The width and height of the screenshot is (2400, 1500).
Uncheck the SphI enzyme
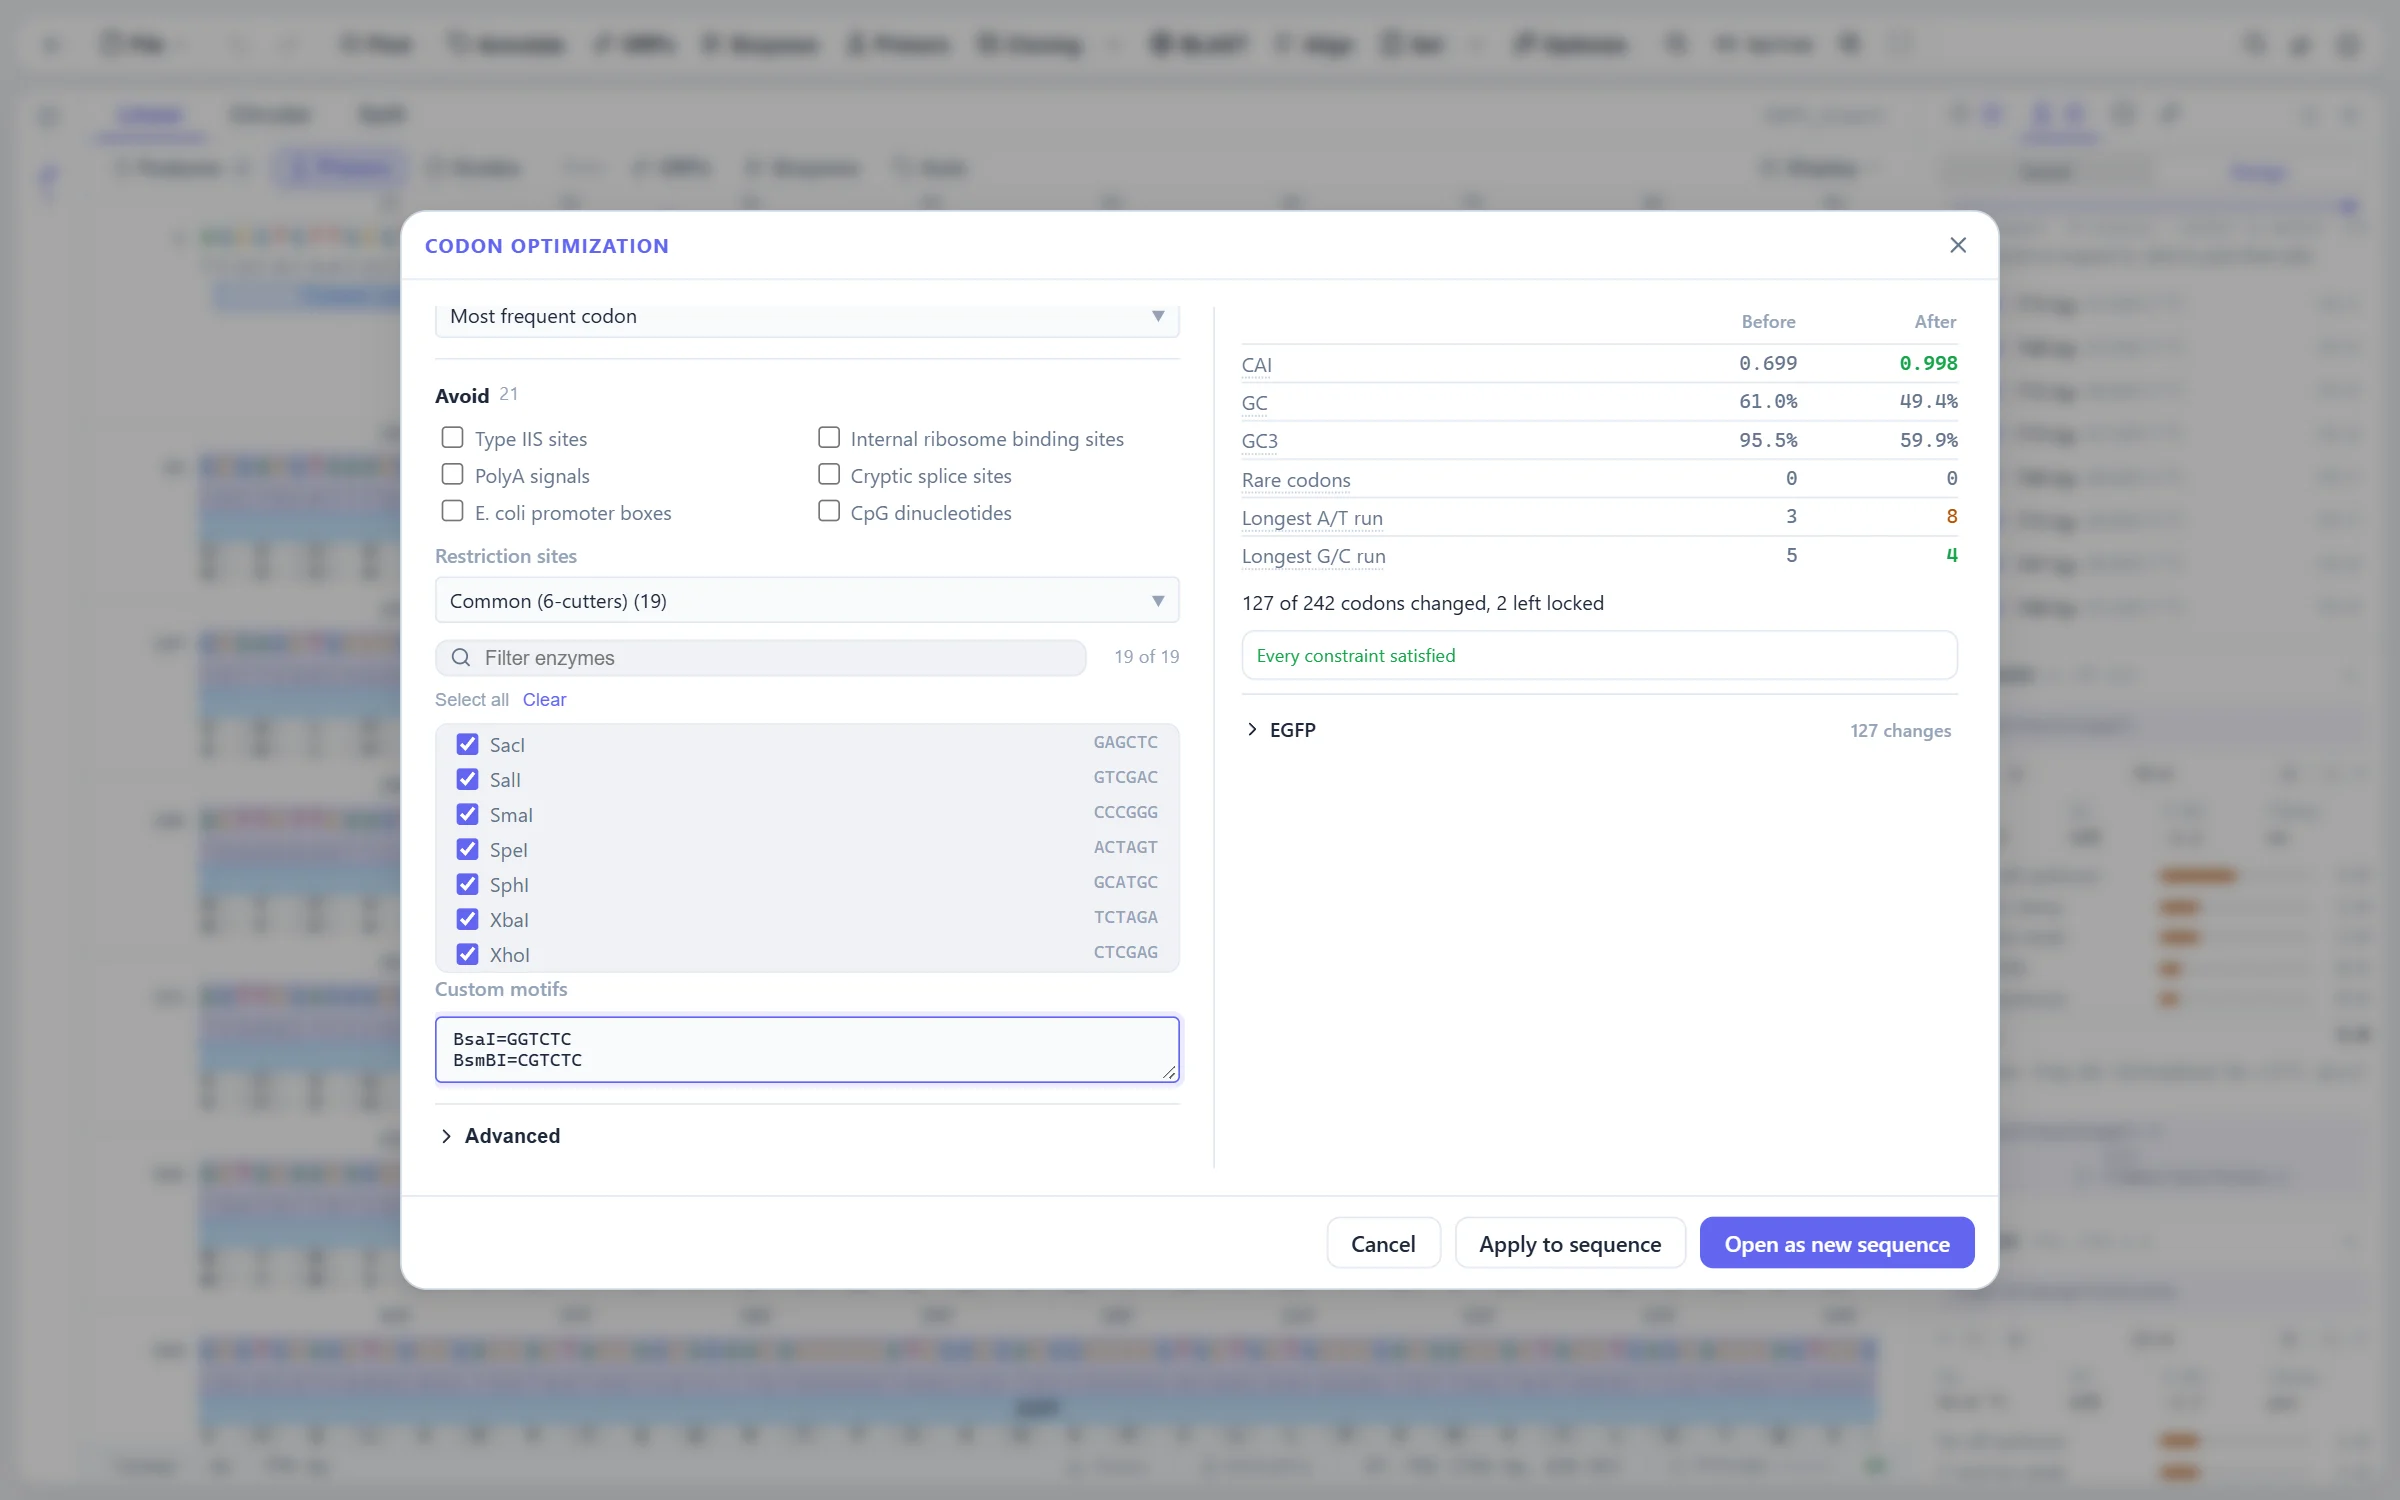coord(467,884)
